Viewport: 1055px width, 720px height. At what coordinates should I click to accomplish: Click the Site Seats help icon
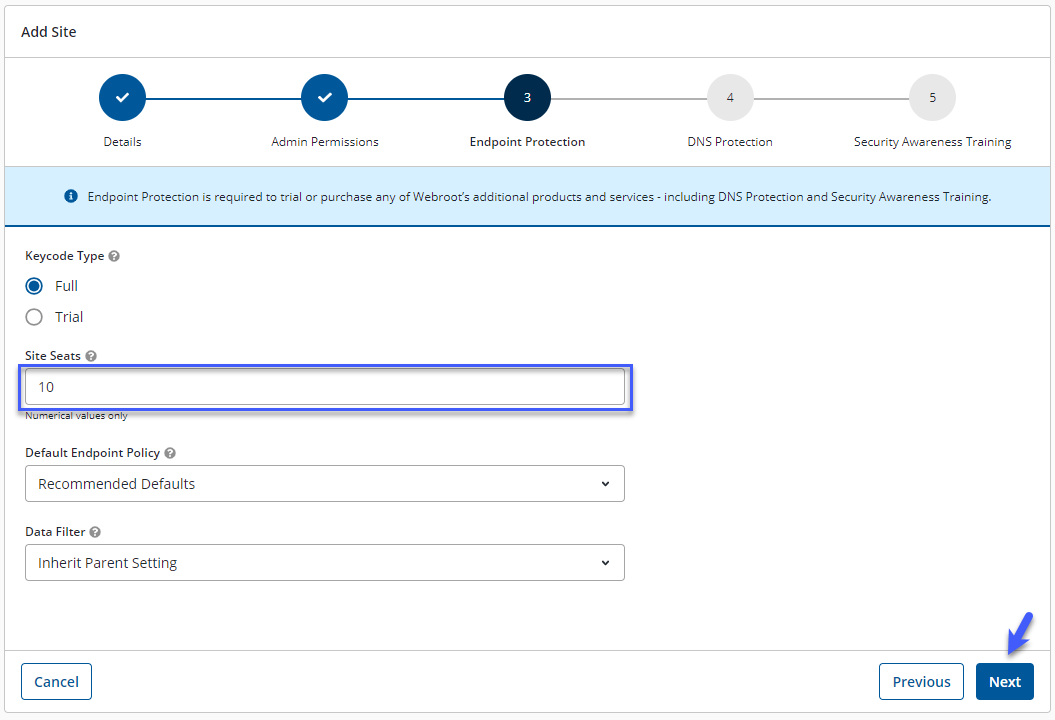pos(91,356)
